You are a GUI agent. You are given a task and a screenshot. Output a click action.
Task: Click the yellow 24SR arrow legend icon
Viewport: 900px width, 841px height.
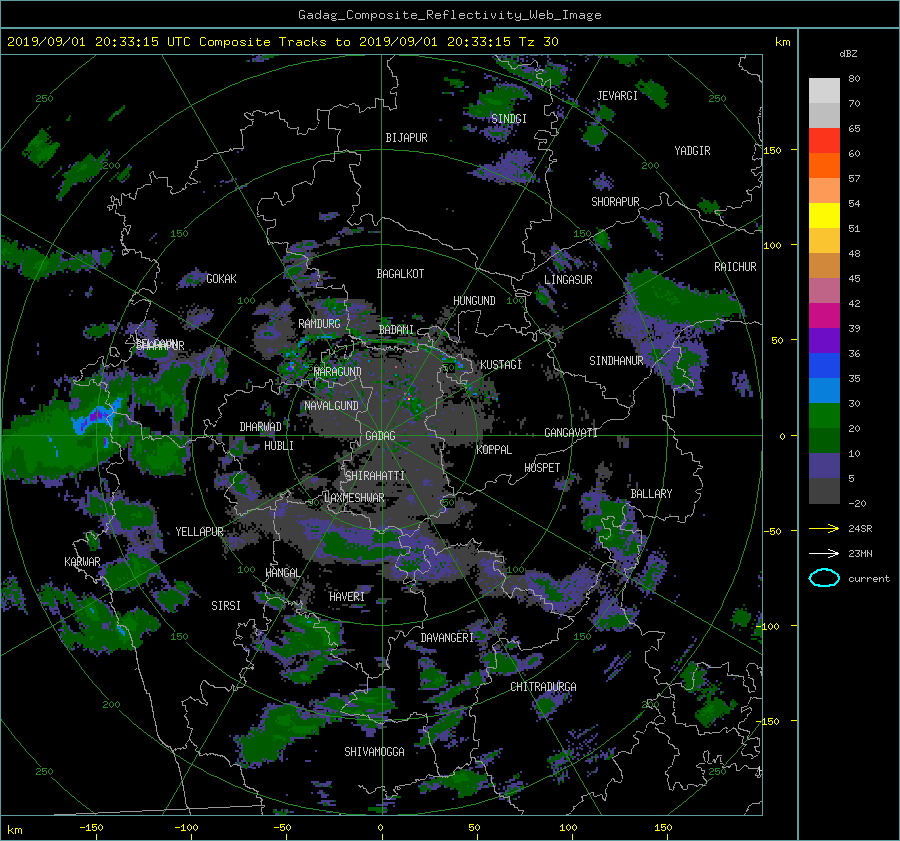coord(824,528)
